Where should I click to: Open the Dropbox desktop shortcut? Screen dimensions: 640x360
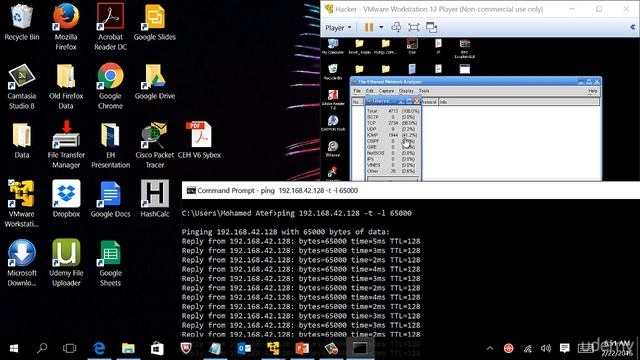pos(66,199)
